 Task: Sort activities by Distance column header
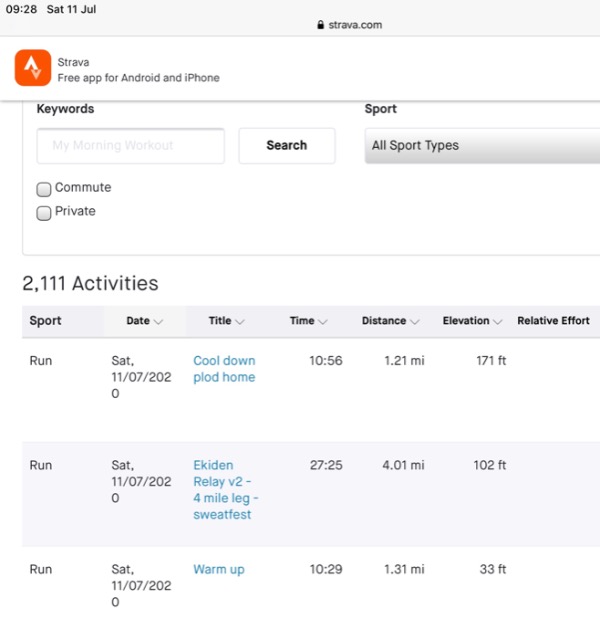tap(384, 321)
